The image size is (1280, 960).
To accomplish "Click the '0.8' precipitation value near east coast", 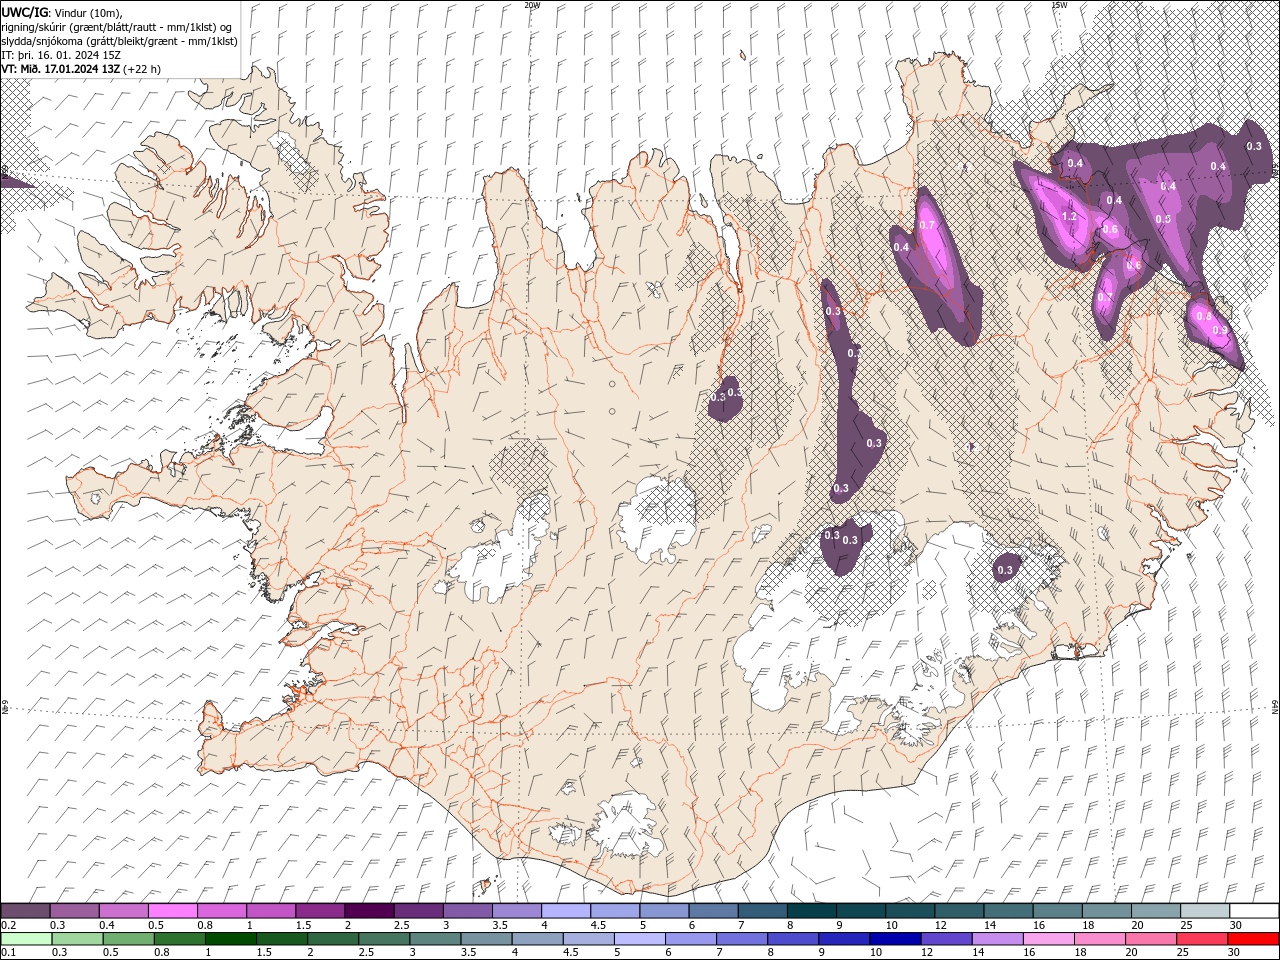I will click(x=1203, y=316).
